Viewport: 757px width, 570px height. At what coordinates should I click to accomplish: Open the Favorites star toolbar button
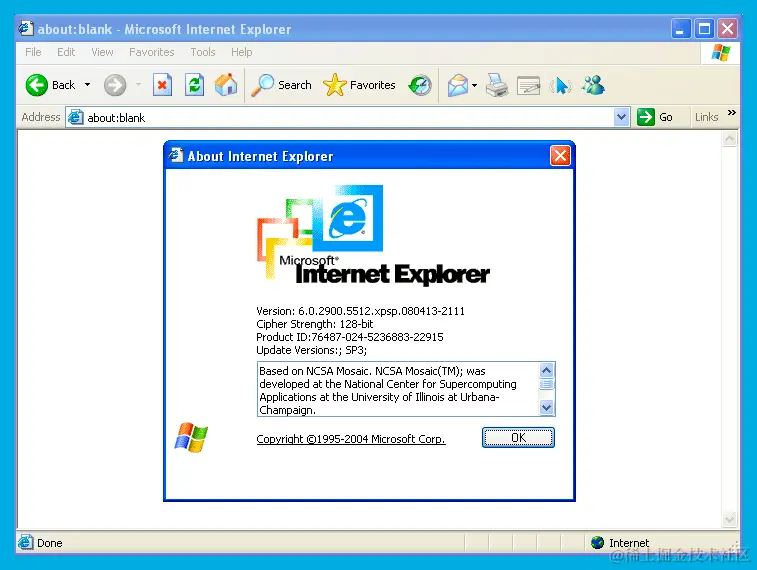[x=359, y=85]
